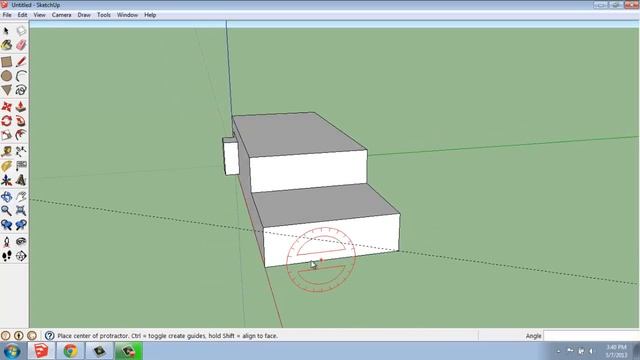Open the Help menu

click(x=150, y=15)
